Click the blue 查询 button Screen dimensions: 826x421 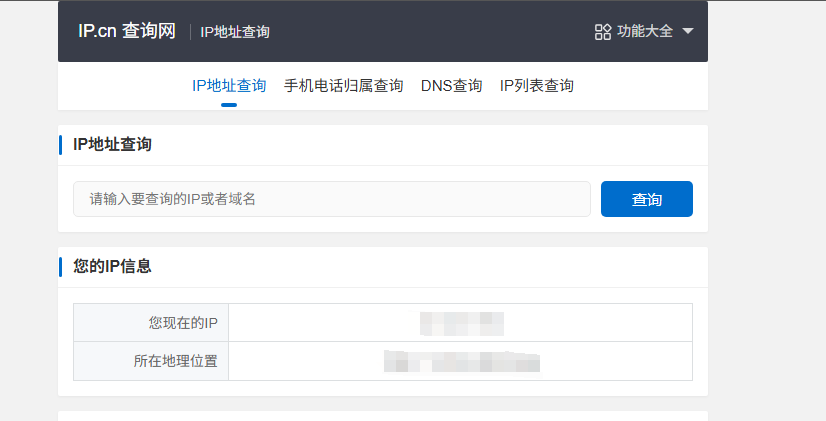click(647, 199)
